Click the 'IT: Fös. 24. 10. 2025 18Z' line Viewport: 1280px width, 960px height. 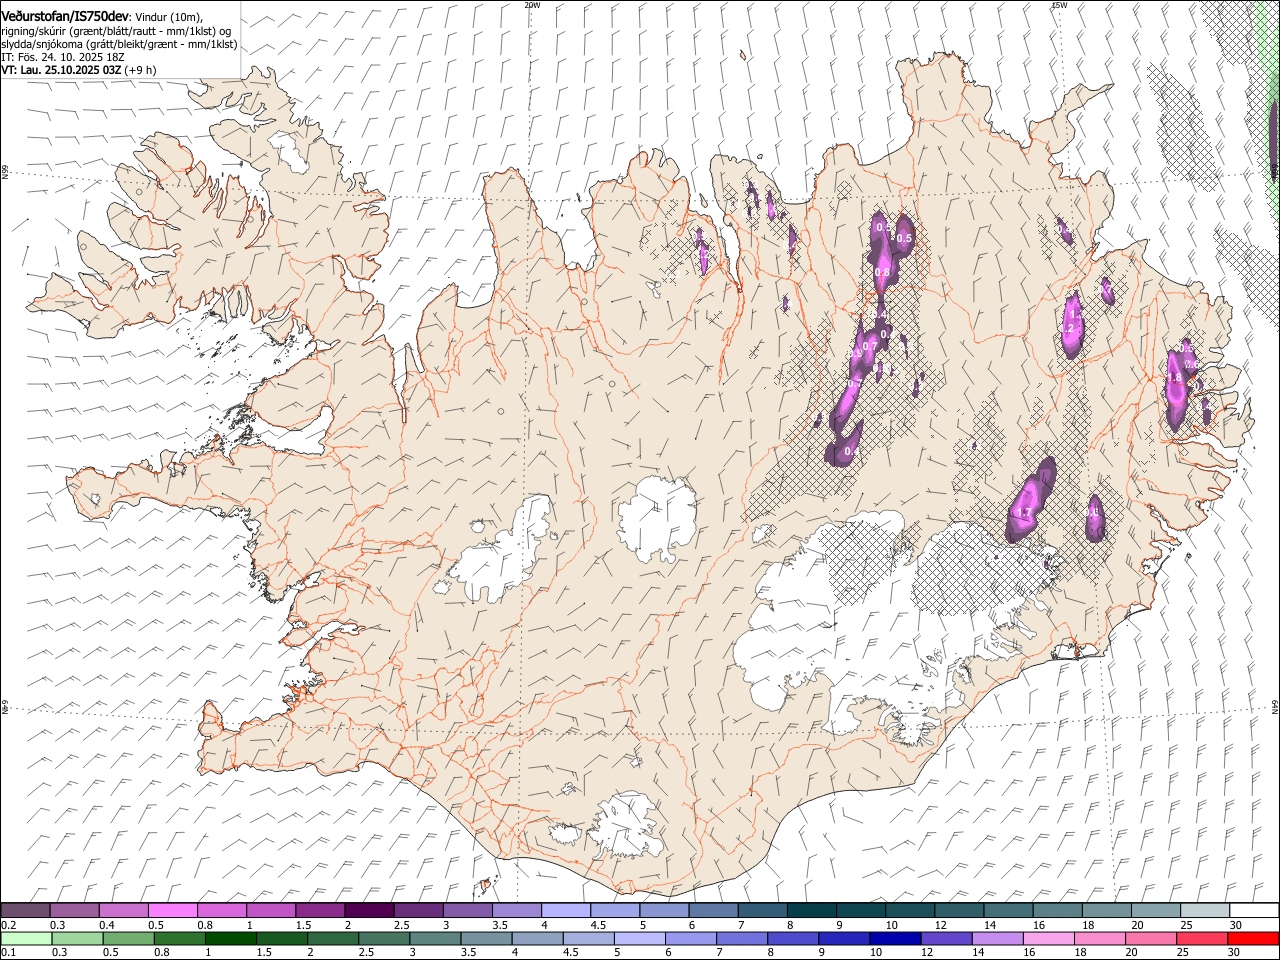coord(63,57)
